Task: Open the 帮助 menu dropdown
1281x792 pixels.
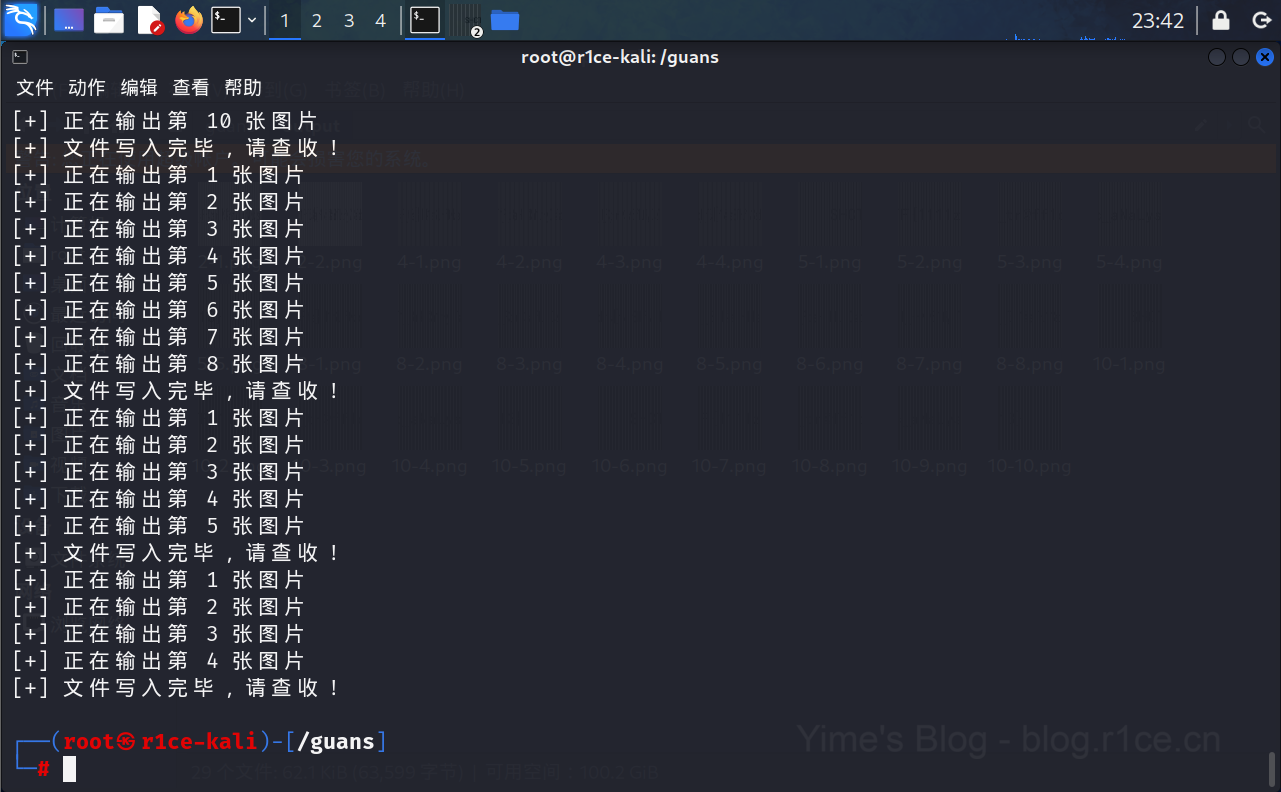Action: [243, 88]
